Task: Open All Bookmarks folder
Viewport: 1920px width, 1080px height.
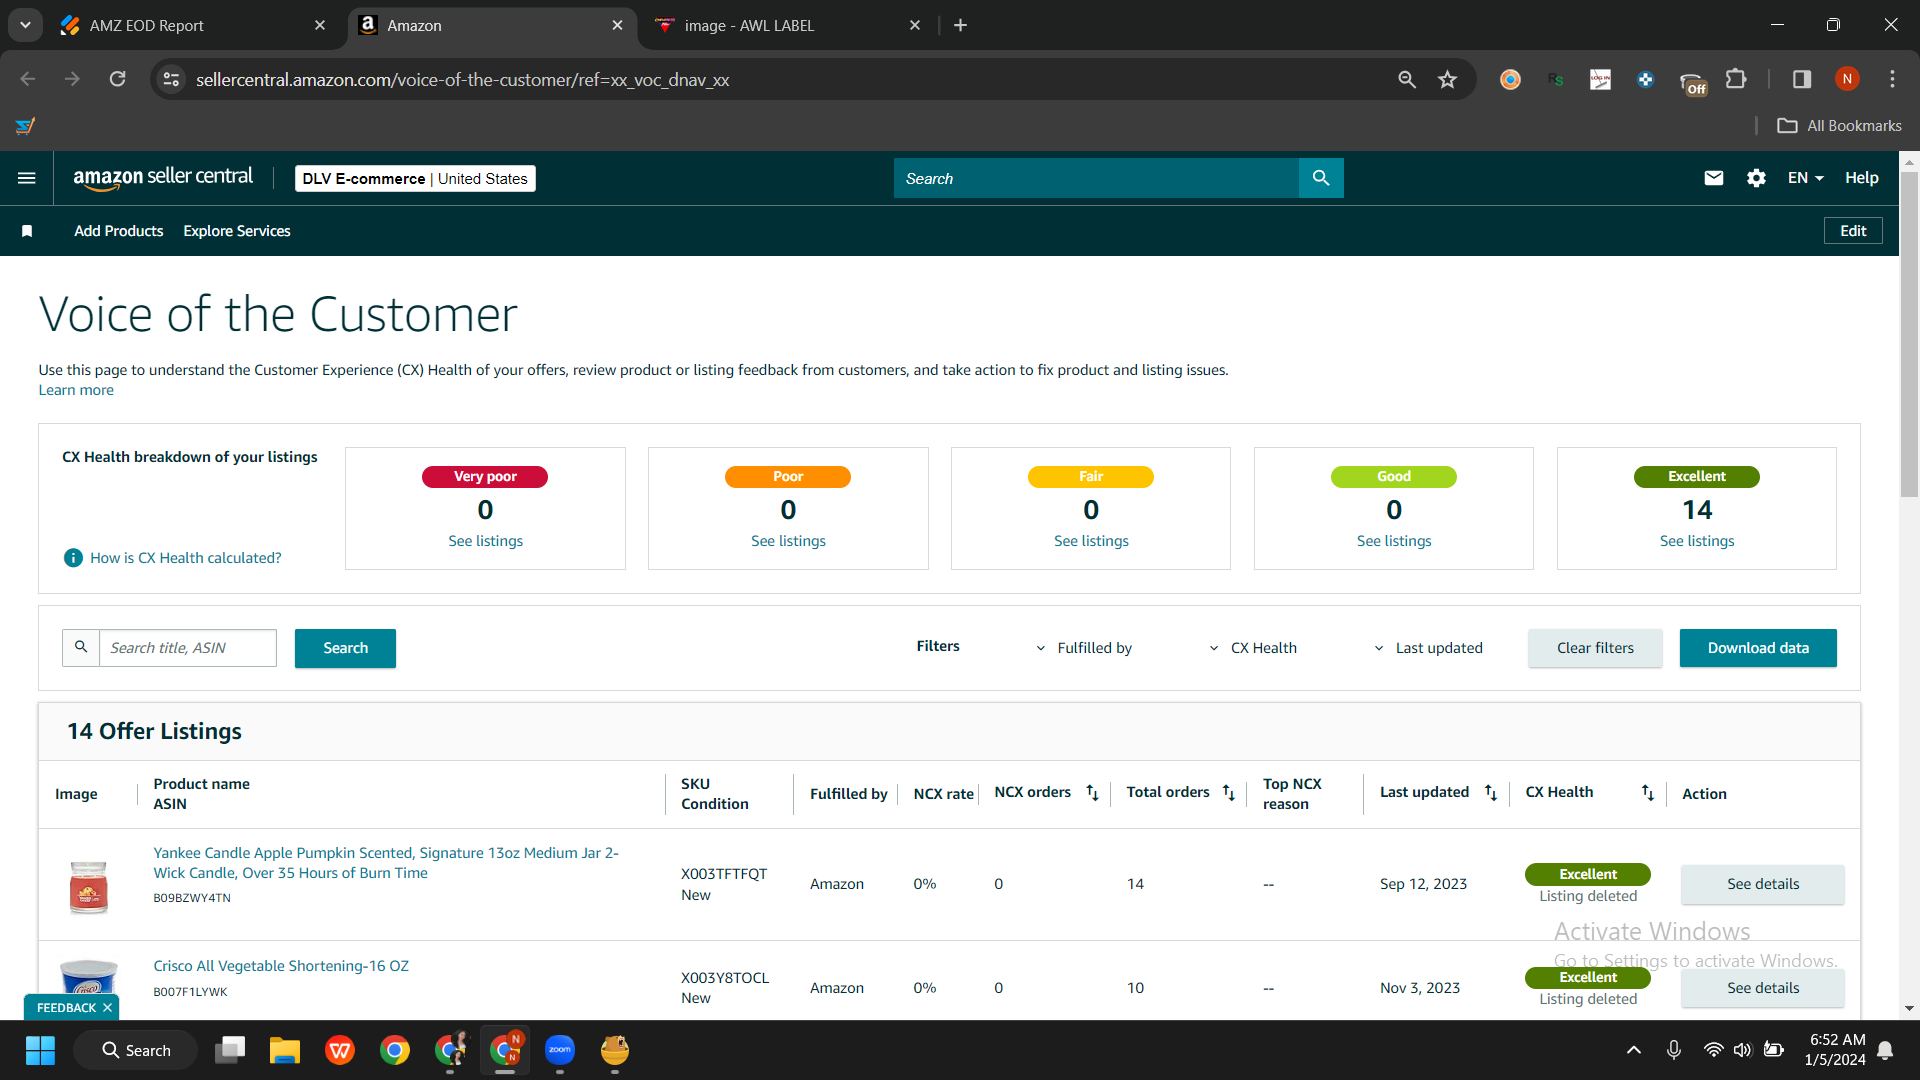Action: (1839, 126)
